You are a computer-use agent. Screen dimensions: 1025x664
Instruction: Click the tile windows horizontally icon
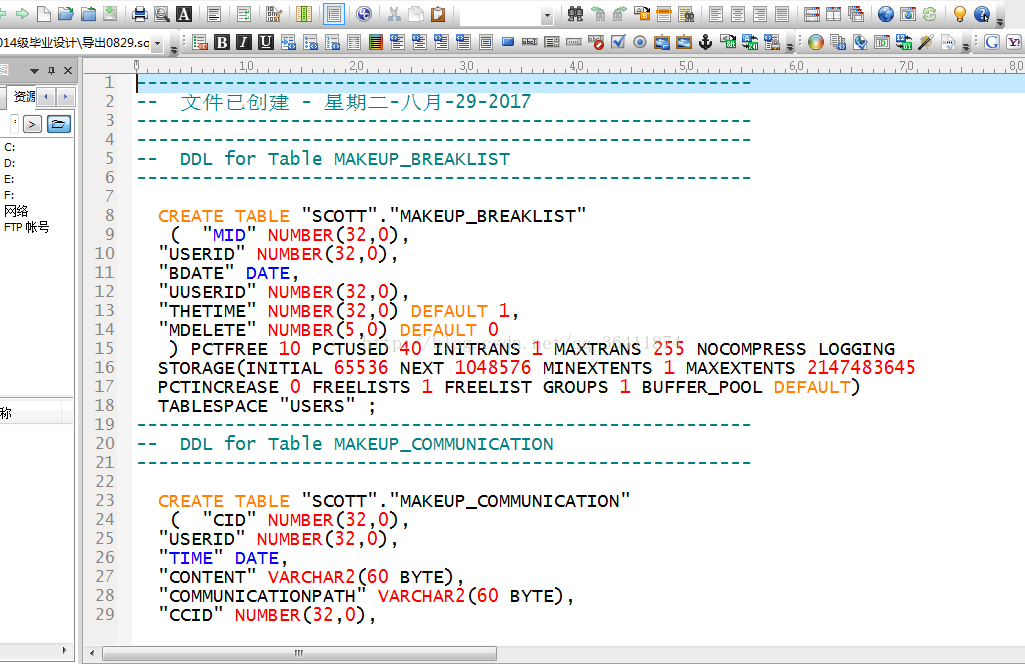(x=811, y=14)
